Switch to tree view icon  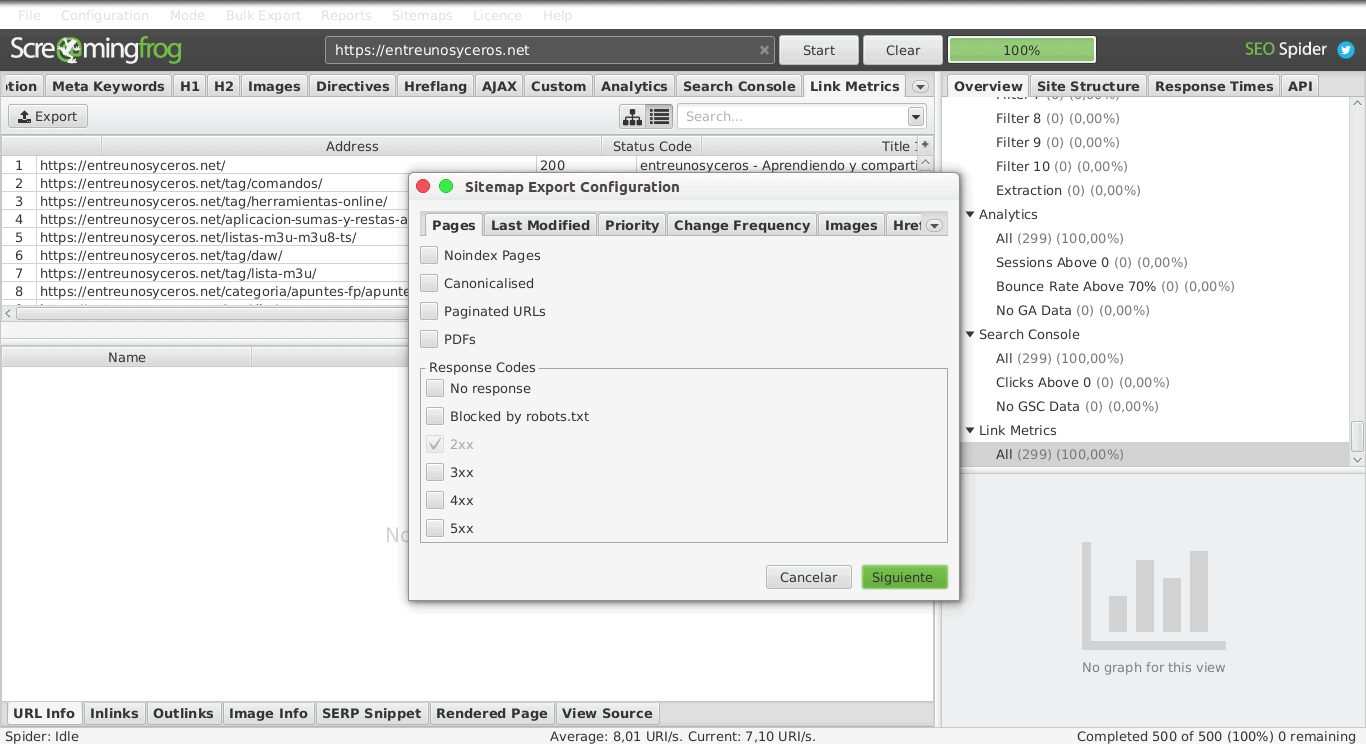coord(632,117)
